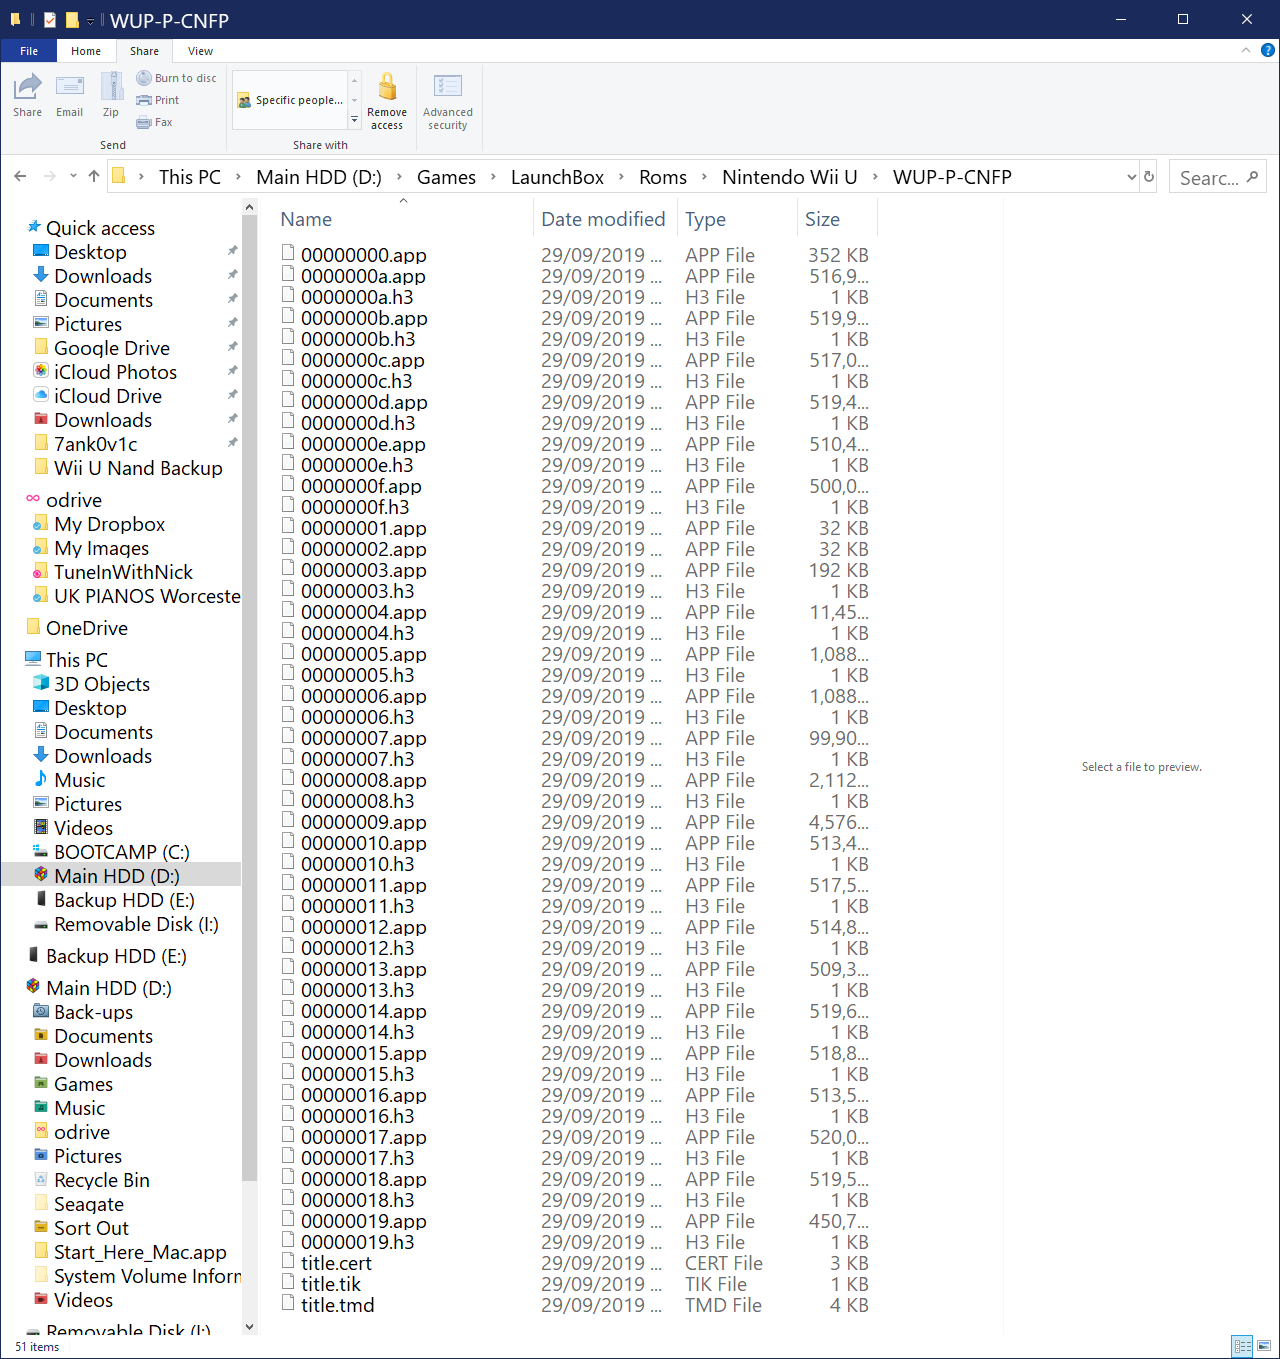Click the Search box
1280x1359 pixels.
click(x=1218, y=177)
